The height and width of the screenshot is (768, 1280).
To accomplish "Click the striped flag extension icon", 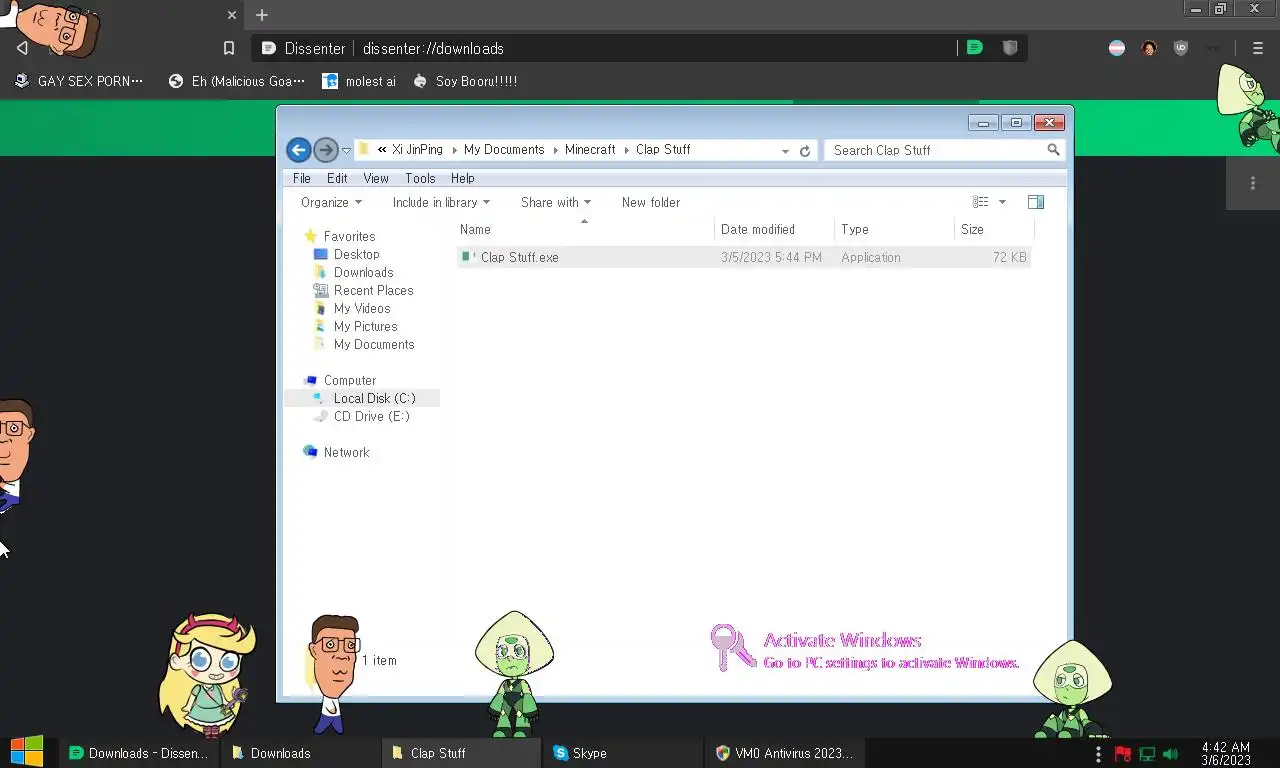I will pos(1117,48).
